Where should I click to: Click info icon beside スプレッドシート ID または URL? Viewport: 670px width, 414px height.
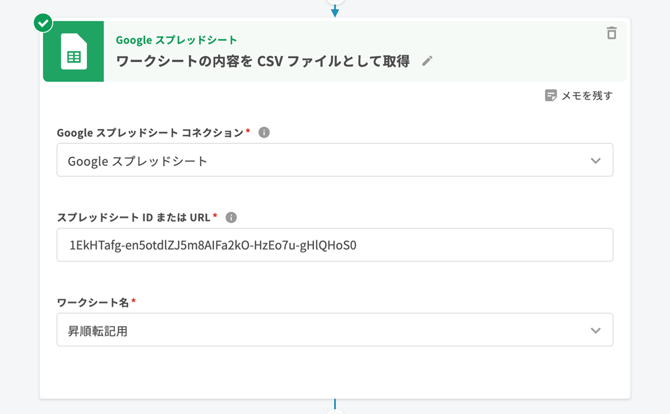(231, 217)
